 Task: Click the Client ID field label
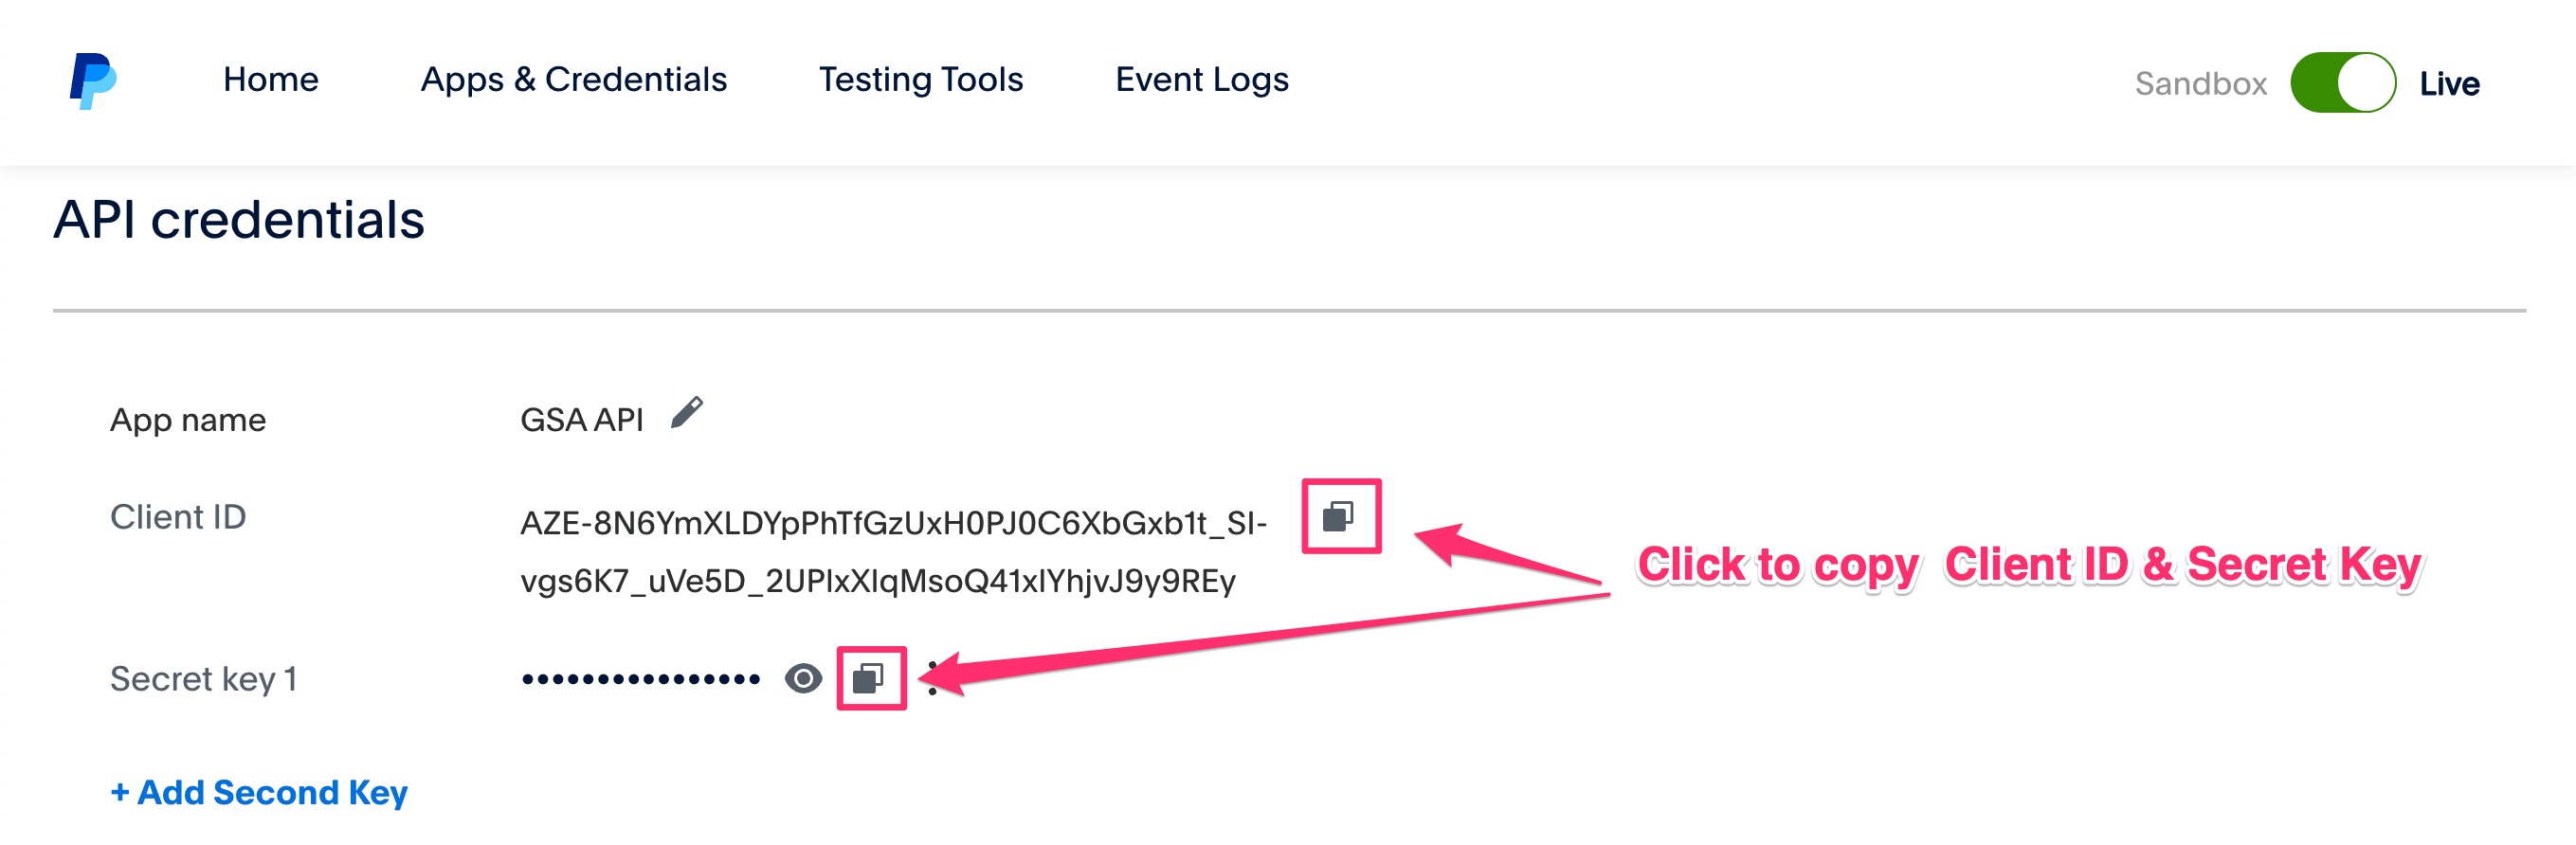click(x=178, y=517)
